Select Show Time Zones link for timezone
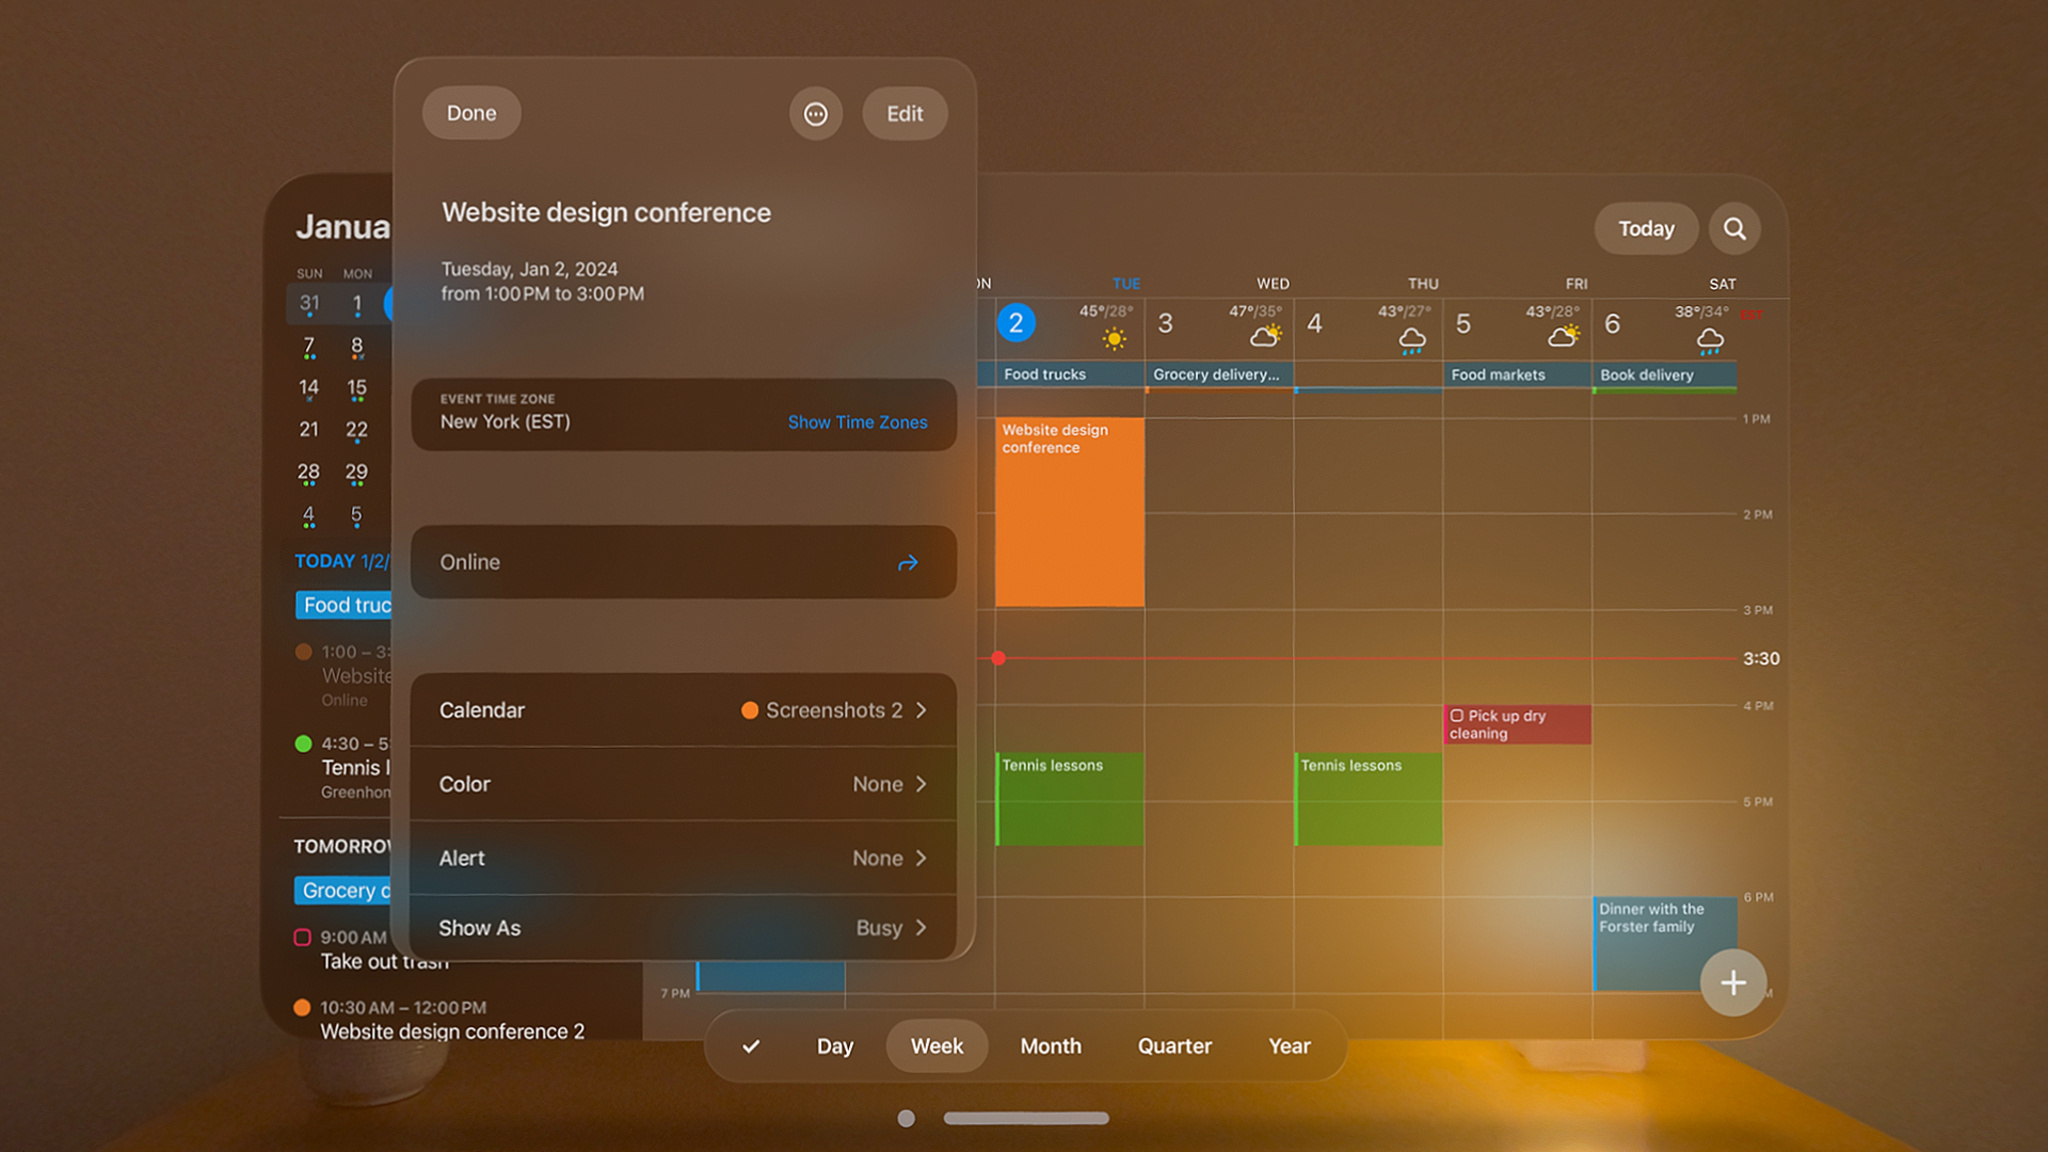The height and width of the screenshot is (1152, 2048). (x=858, y=422)
